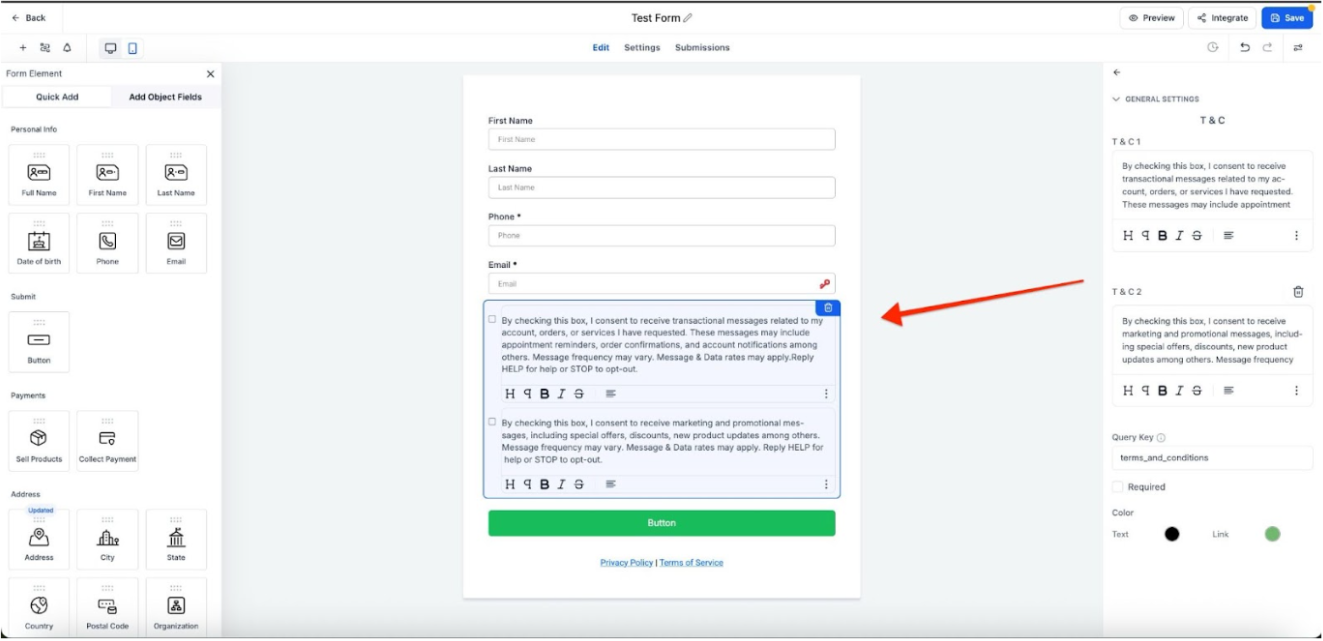The height and width of the screenshot is (641, 1323).
Task: Switch to desktop preview view
Action: click(x=110, y=48)
